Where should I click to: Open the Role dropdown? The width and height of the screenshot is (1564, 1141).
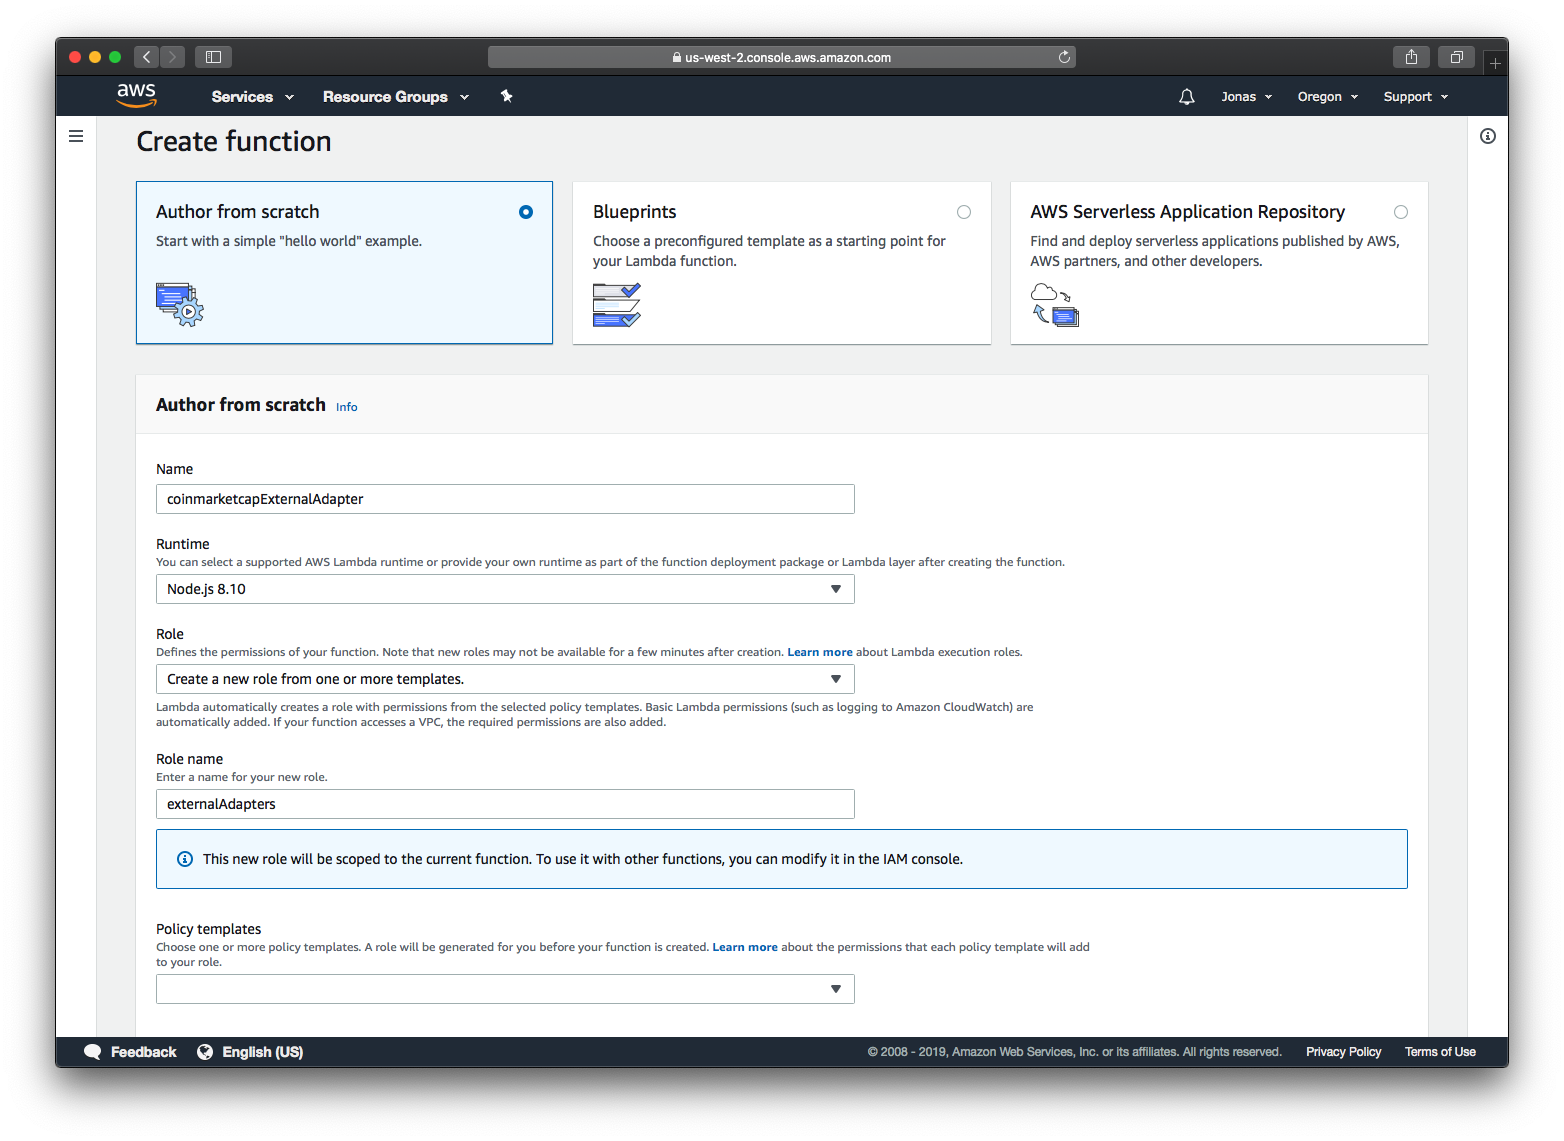(505, 679)
